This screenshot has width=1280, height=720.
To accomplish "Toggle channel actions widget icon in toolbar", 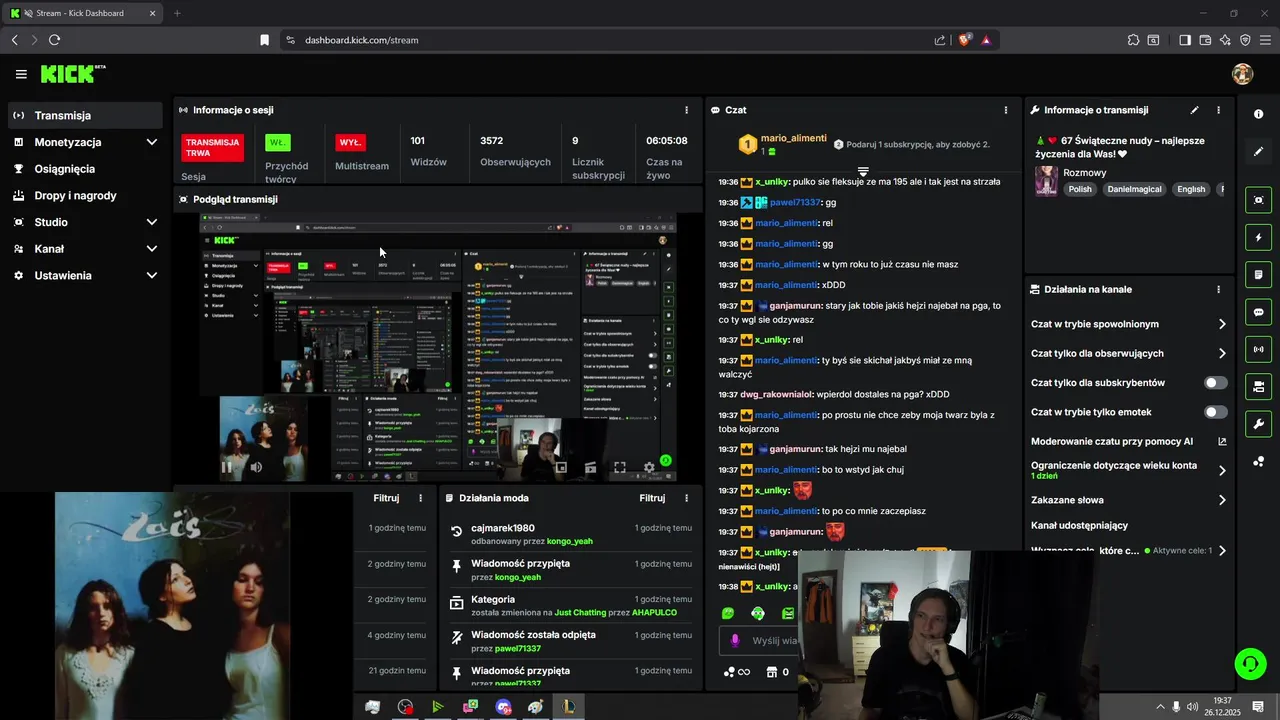I will 1259,386.
